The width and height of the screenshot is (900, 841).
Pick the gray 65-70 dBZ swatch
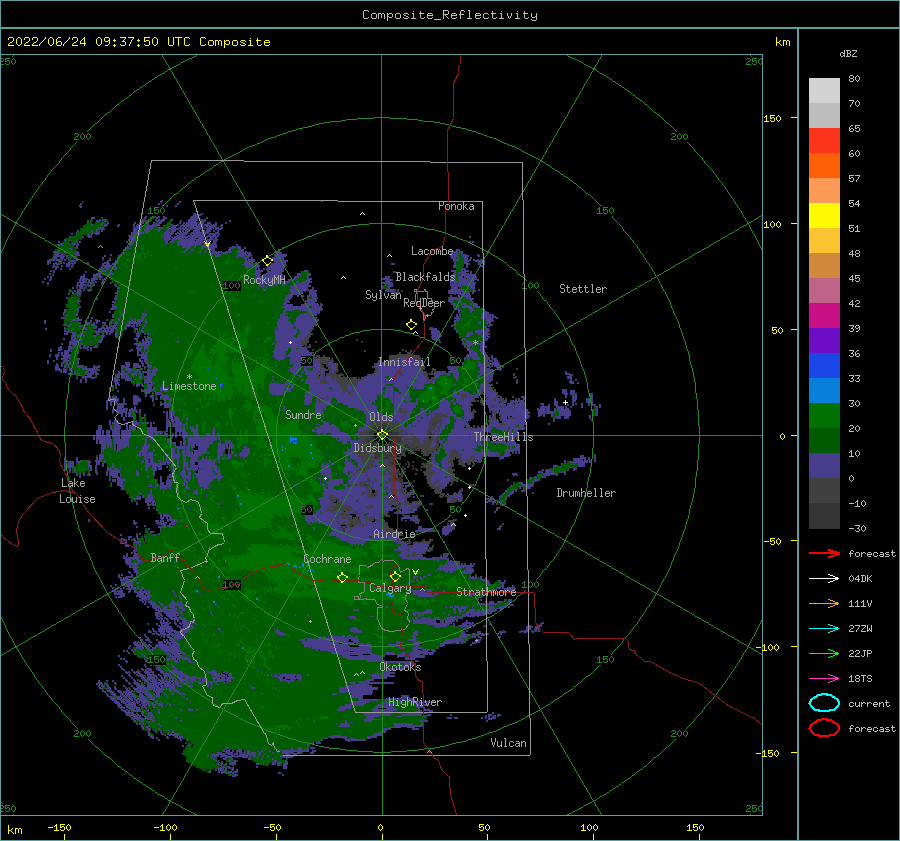pyautogui.click(x=824, y=115)
